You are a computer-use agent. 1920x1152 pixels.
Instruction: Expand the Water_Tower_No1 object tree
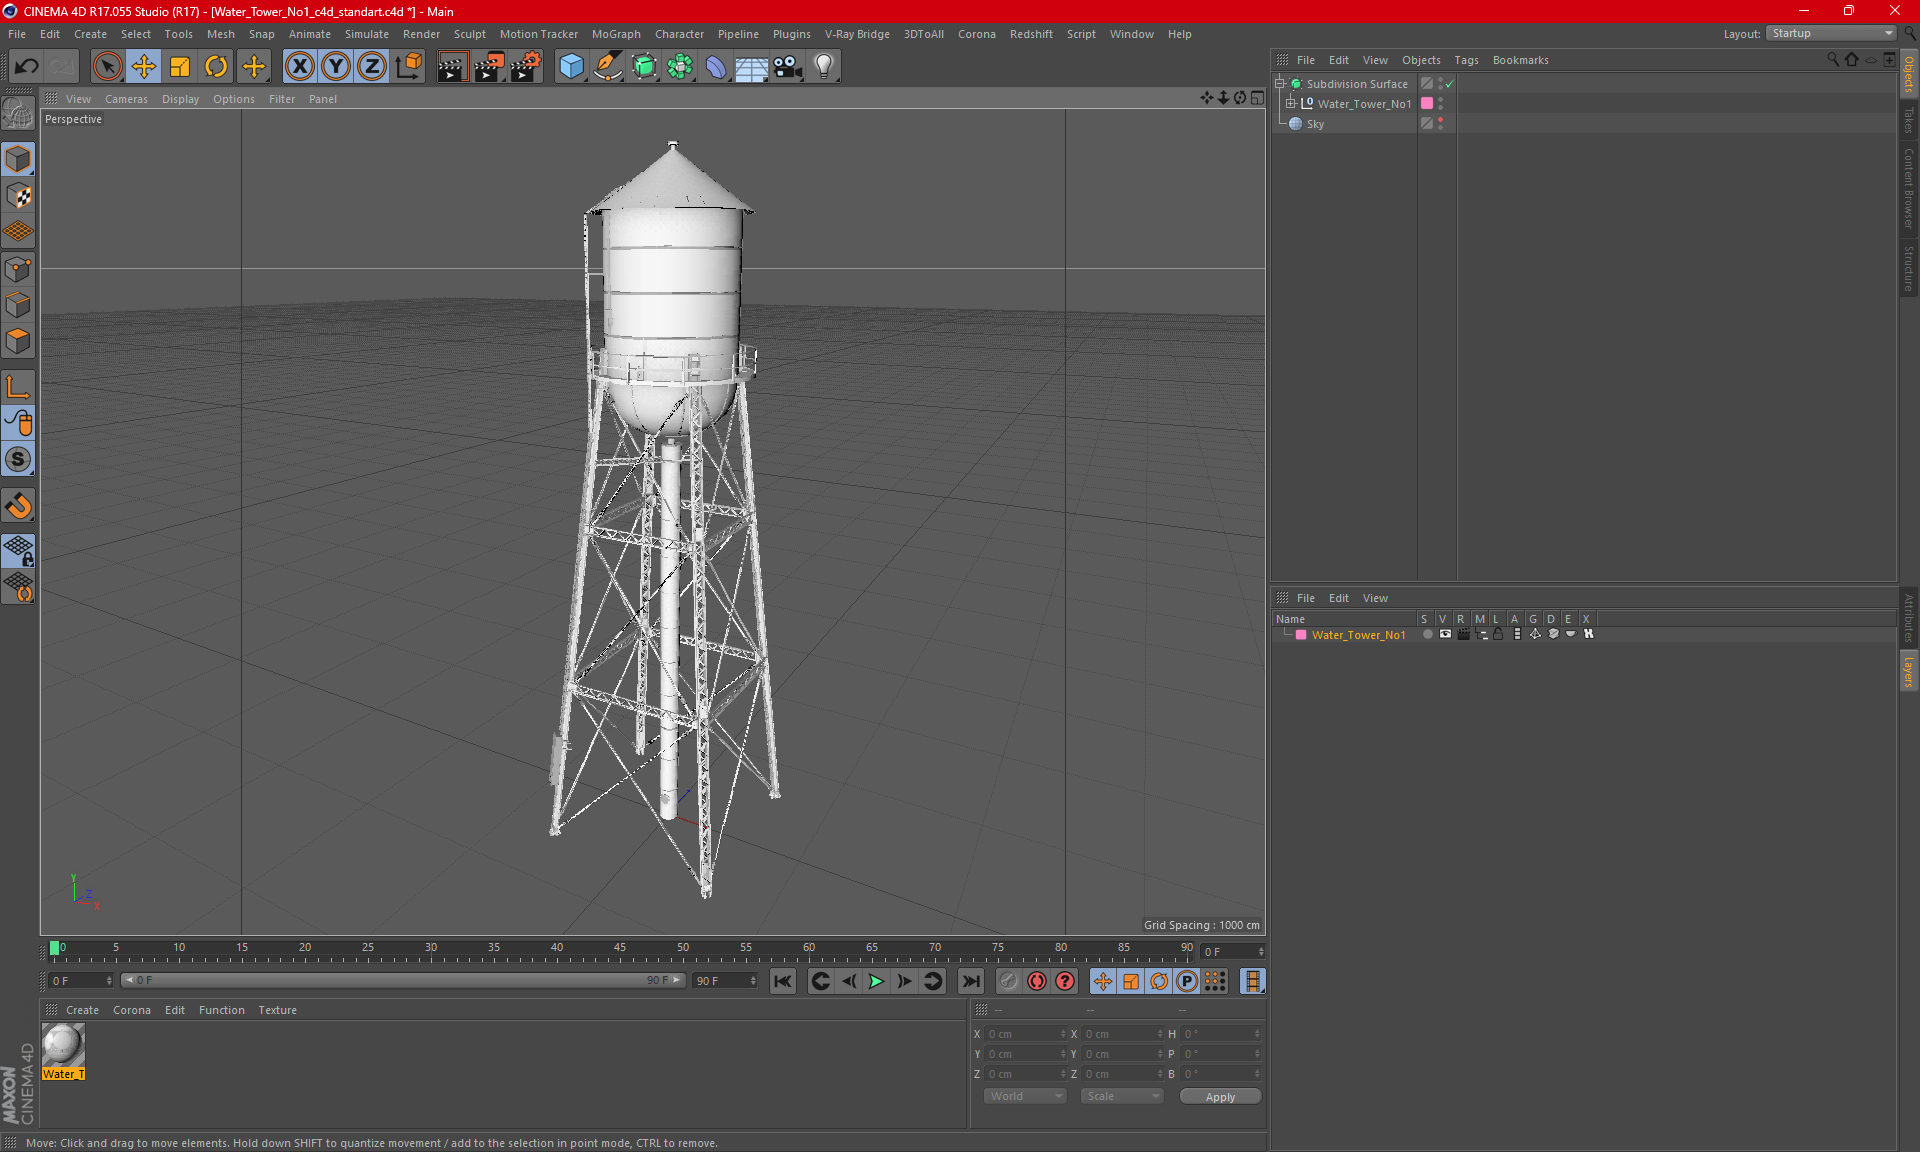(1290, 103)
